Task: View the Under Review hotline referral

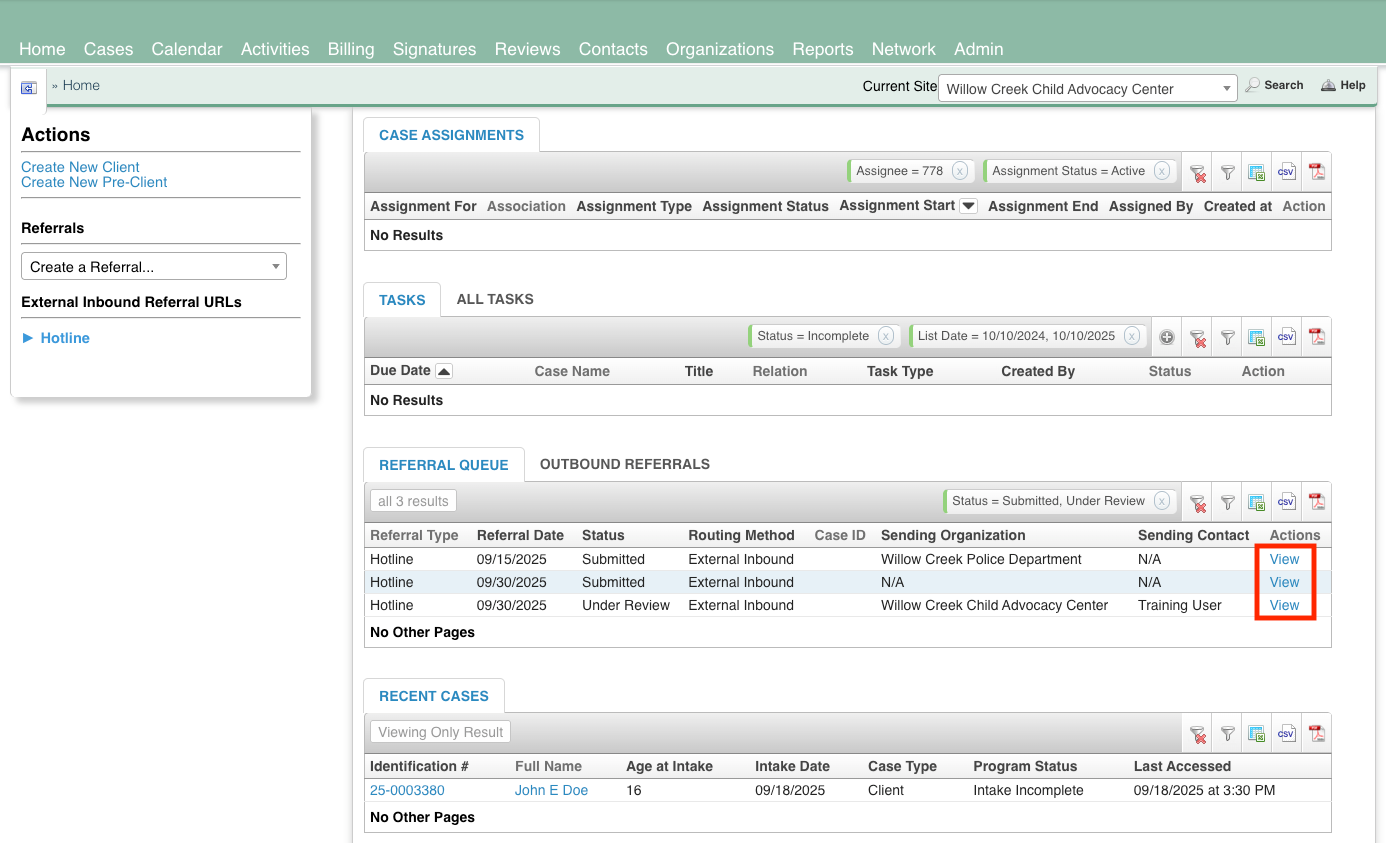Action: tap(1284, 605)
